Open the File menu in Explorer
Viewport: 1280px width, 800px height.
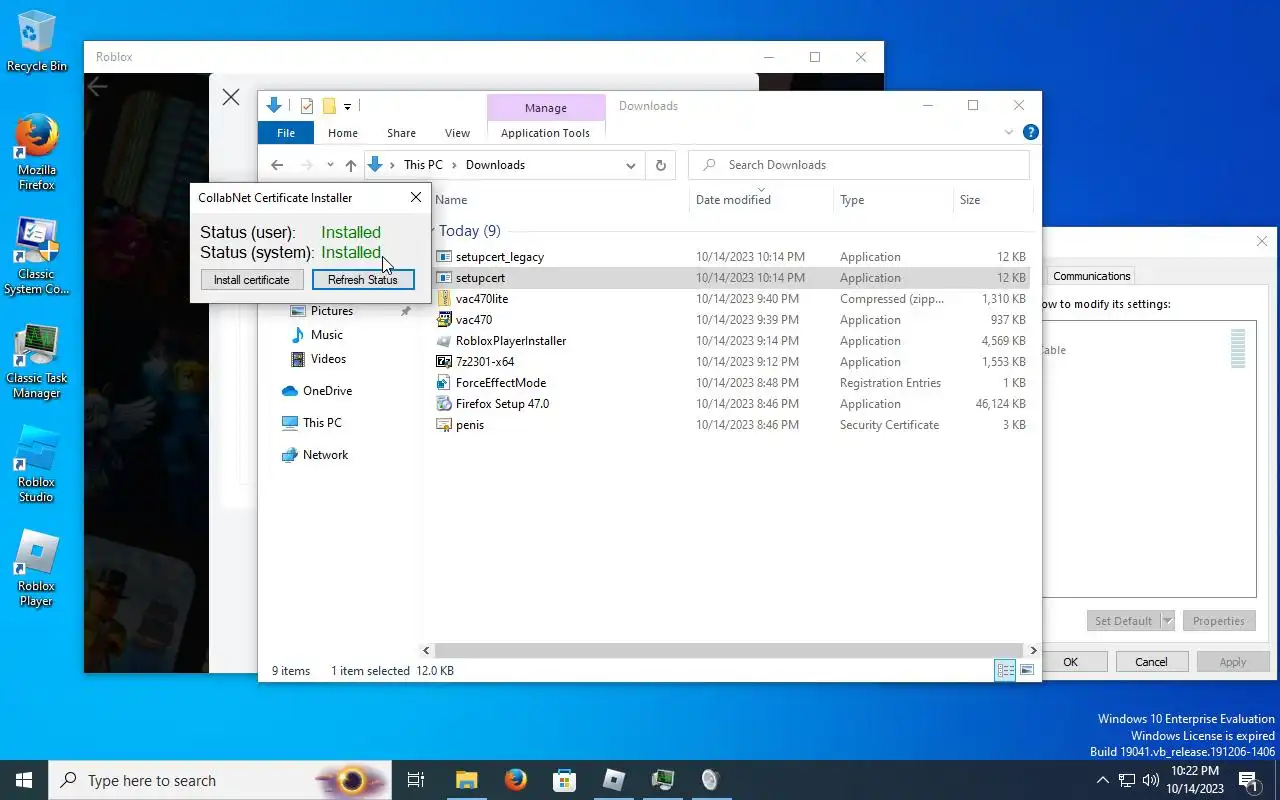[x=286, y=133]
